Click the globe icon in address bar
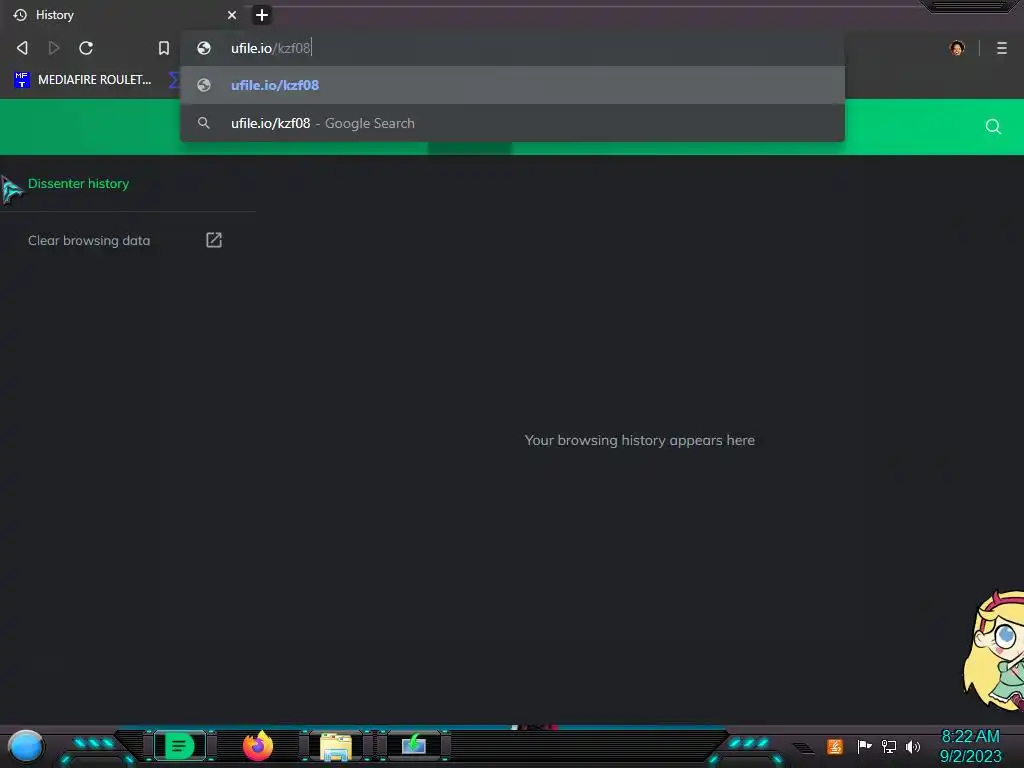This screenshot has height=768, width=1024. pyautogui.click(x=204, y=48)
